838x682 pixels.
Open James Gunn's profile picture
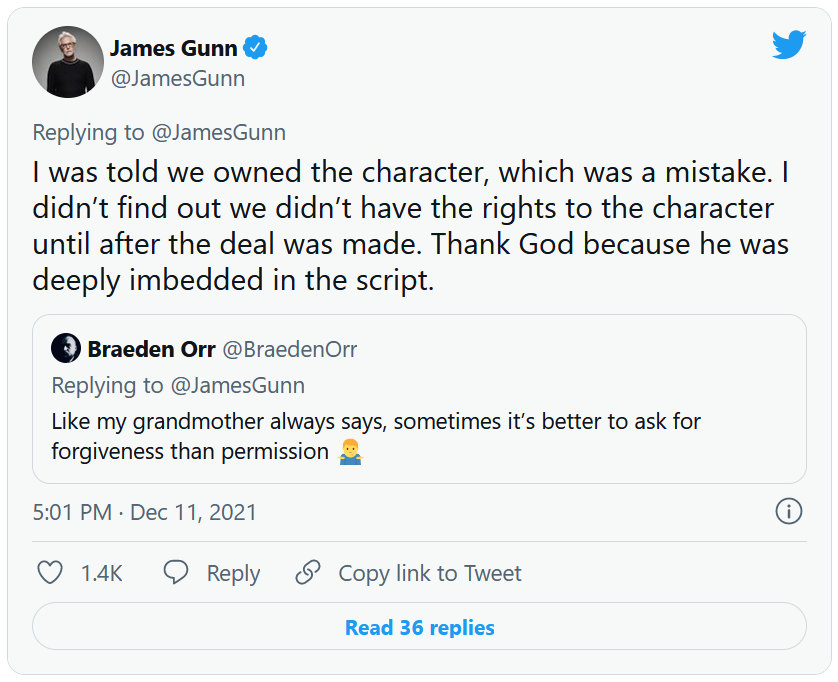(x=68, y=62)
